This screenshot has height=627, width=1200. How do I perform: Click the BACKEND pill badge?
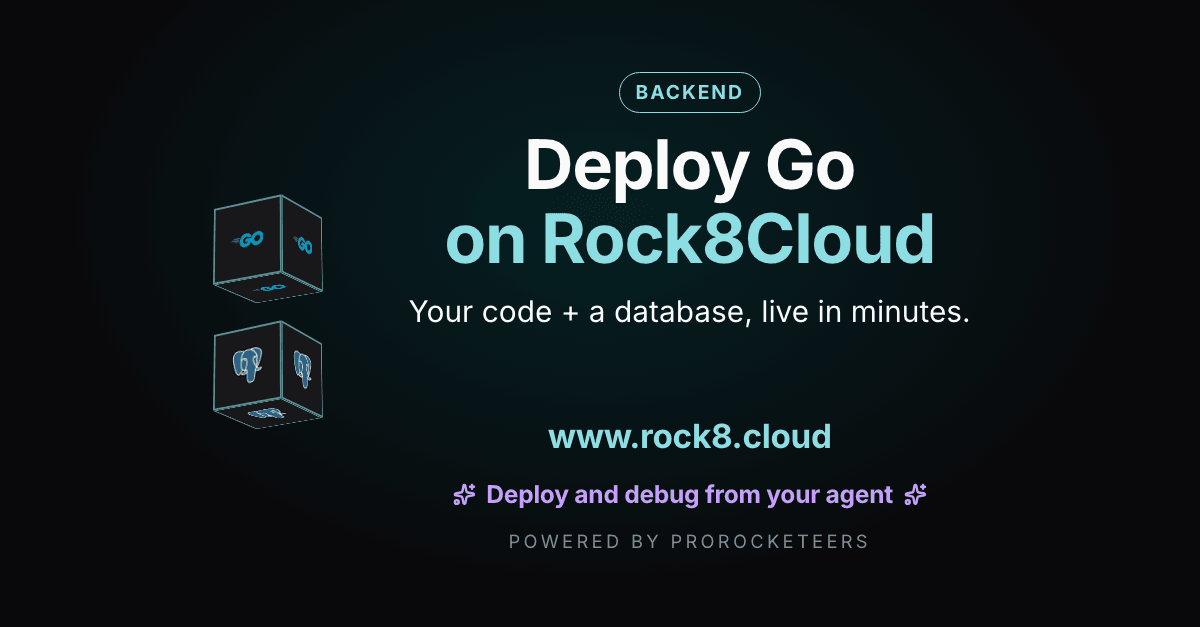690,93
